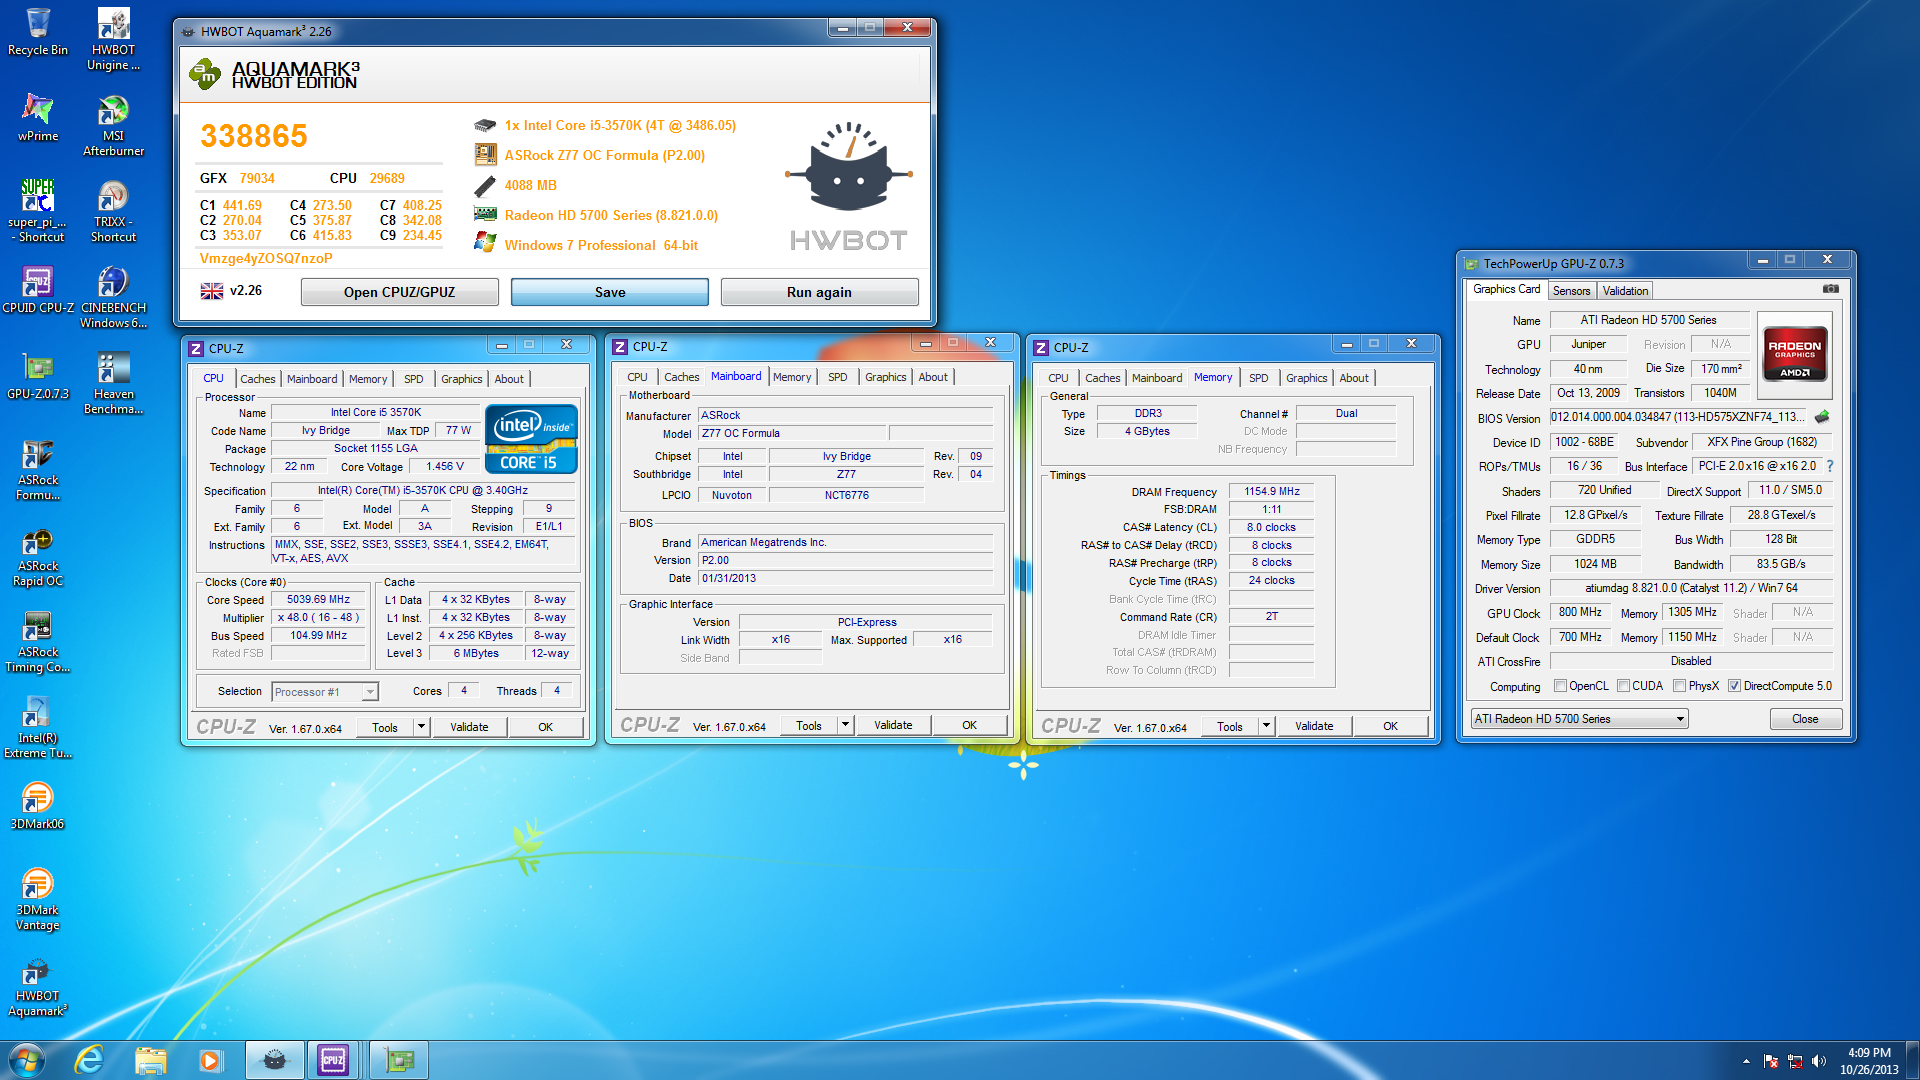
Task: Click the volume speaker tray icon
Action: (1819, 1061)
